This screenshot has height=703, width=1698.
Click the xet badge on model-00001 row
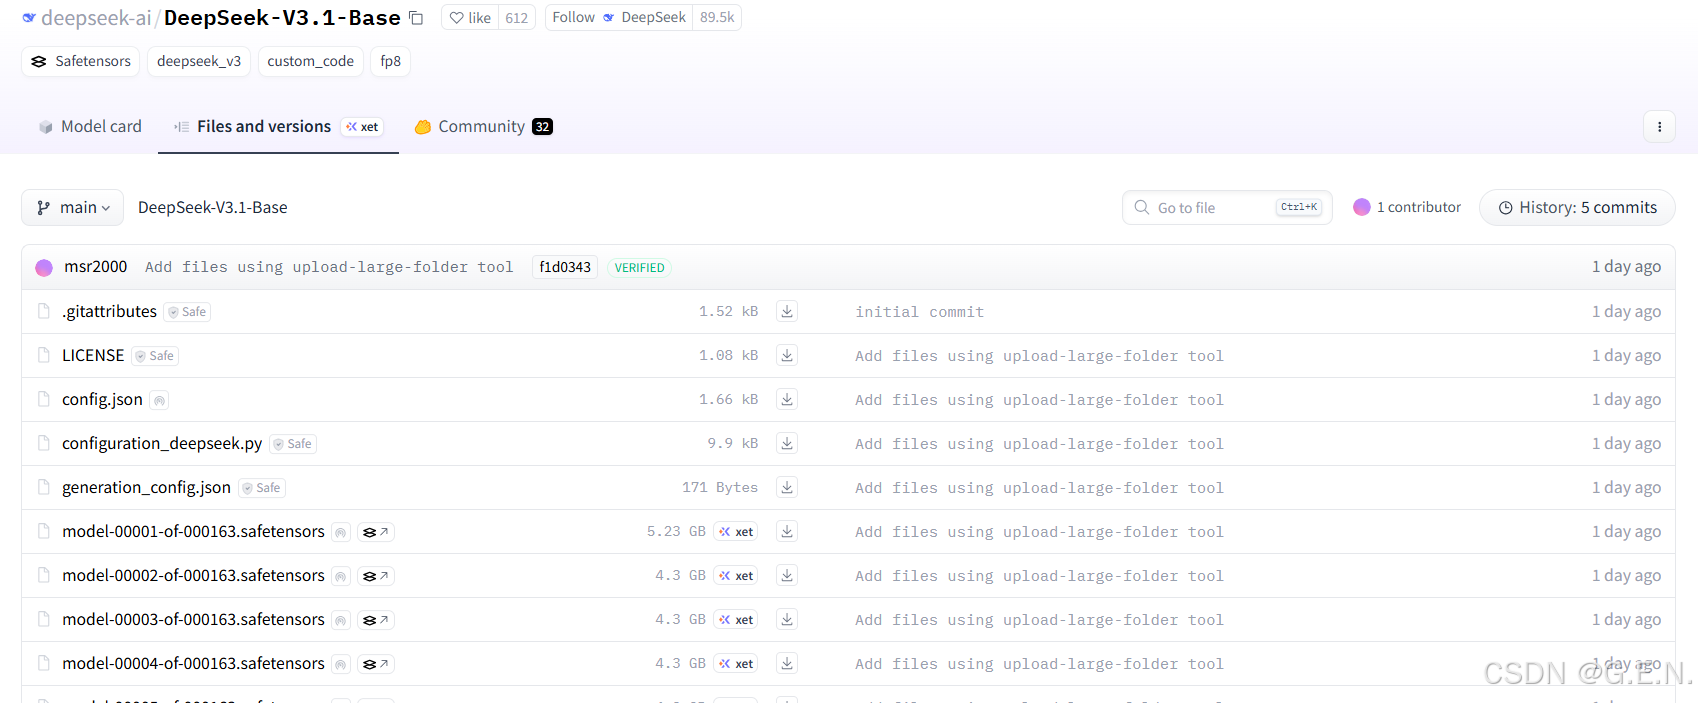click(x=736, y=532)
